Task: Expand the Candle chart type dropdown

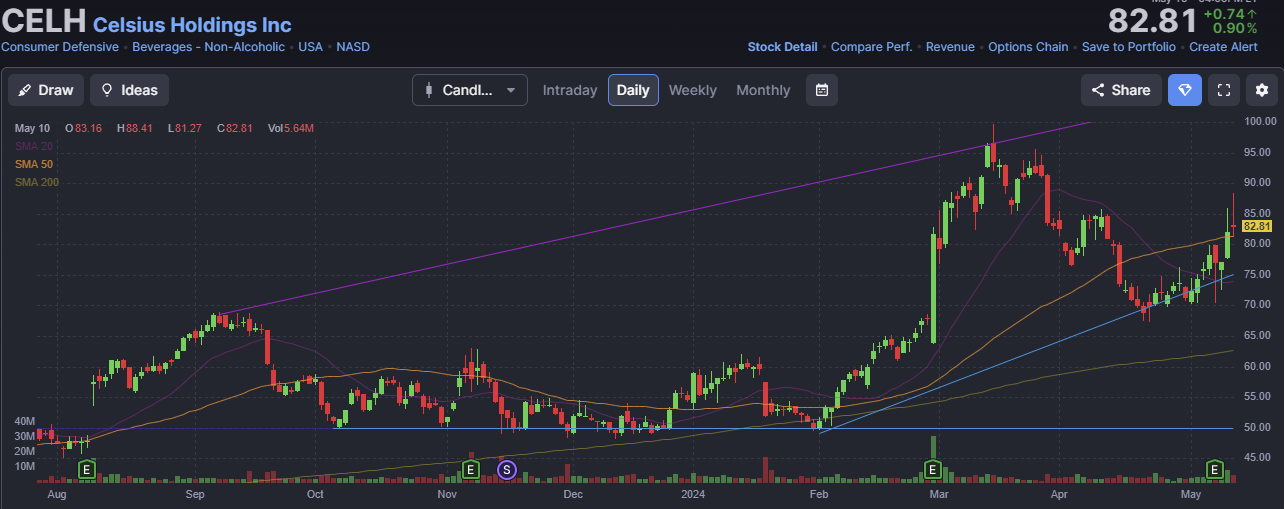Action: (470, 90)
